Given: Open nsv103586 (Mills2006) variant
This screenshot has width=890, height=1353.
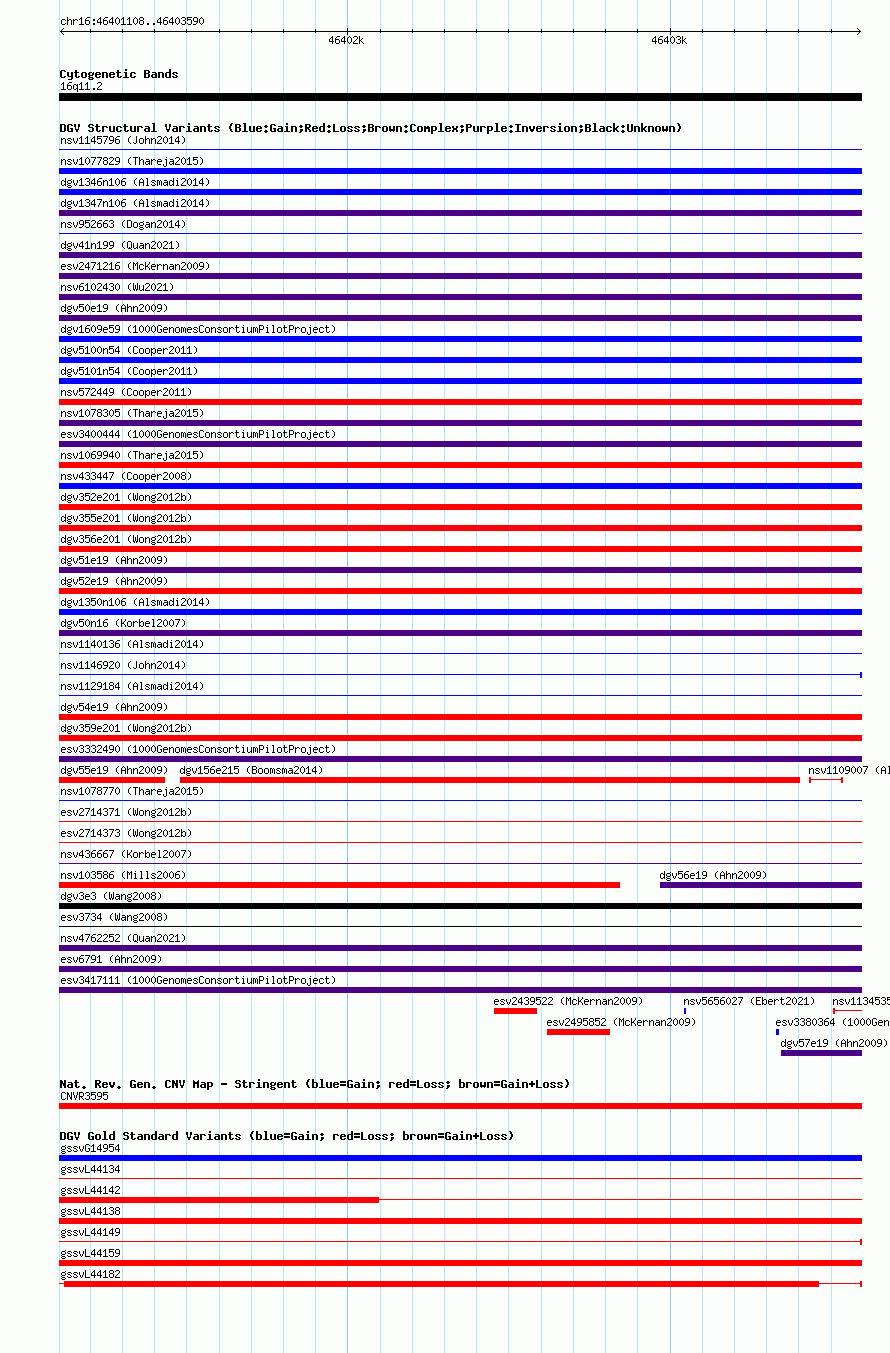Looking at the screenshot, I should (x=123, y=875).
